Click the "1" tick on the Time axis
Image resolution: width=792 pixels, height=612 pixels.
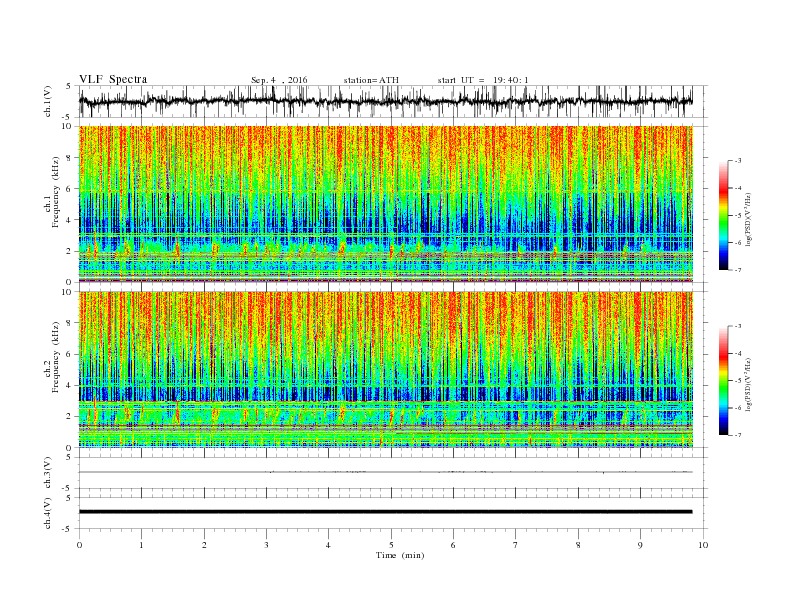[x=141, y=545]
